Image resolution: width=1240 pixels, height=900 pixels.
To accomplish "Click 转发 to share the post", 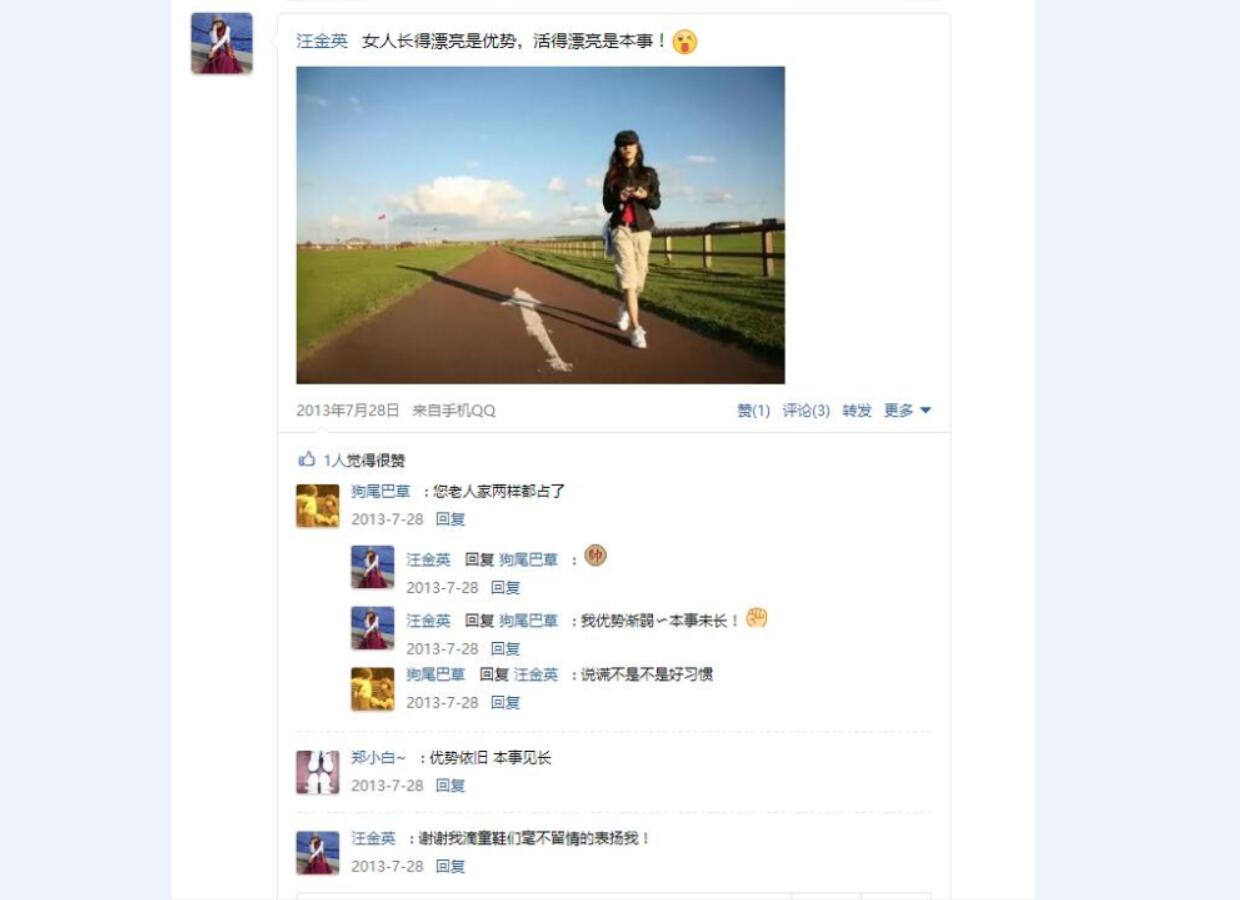I will pos(857,411).
